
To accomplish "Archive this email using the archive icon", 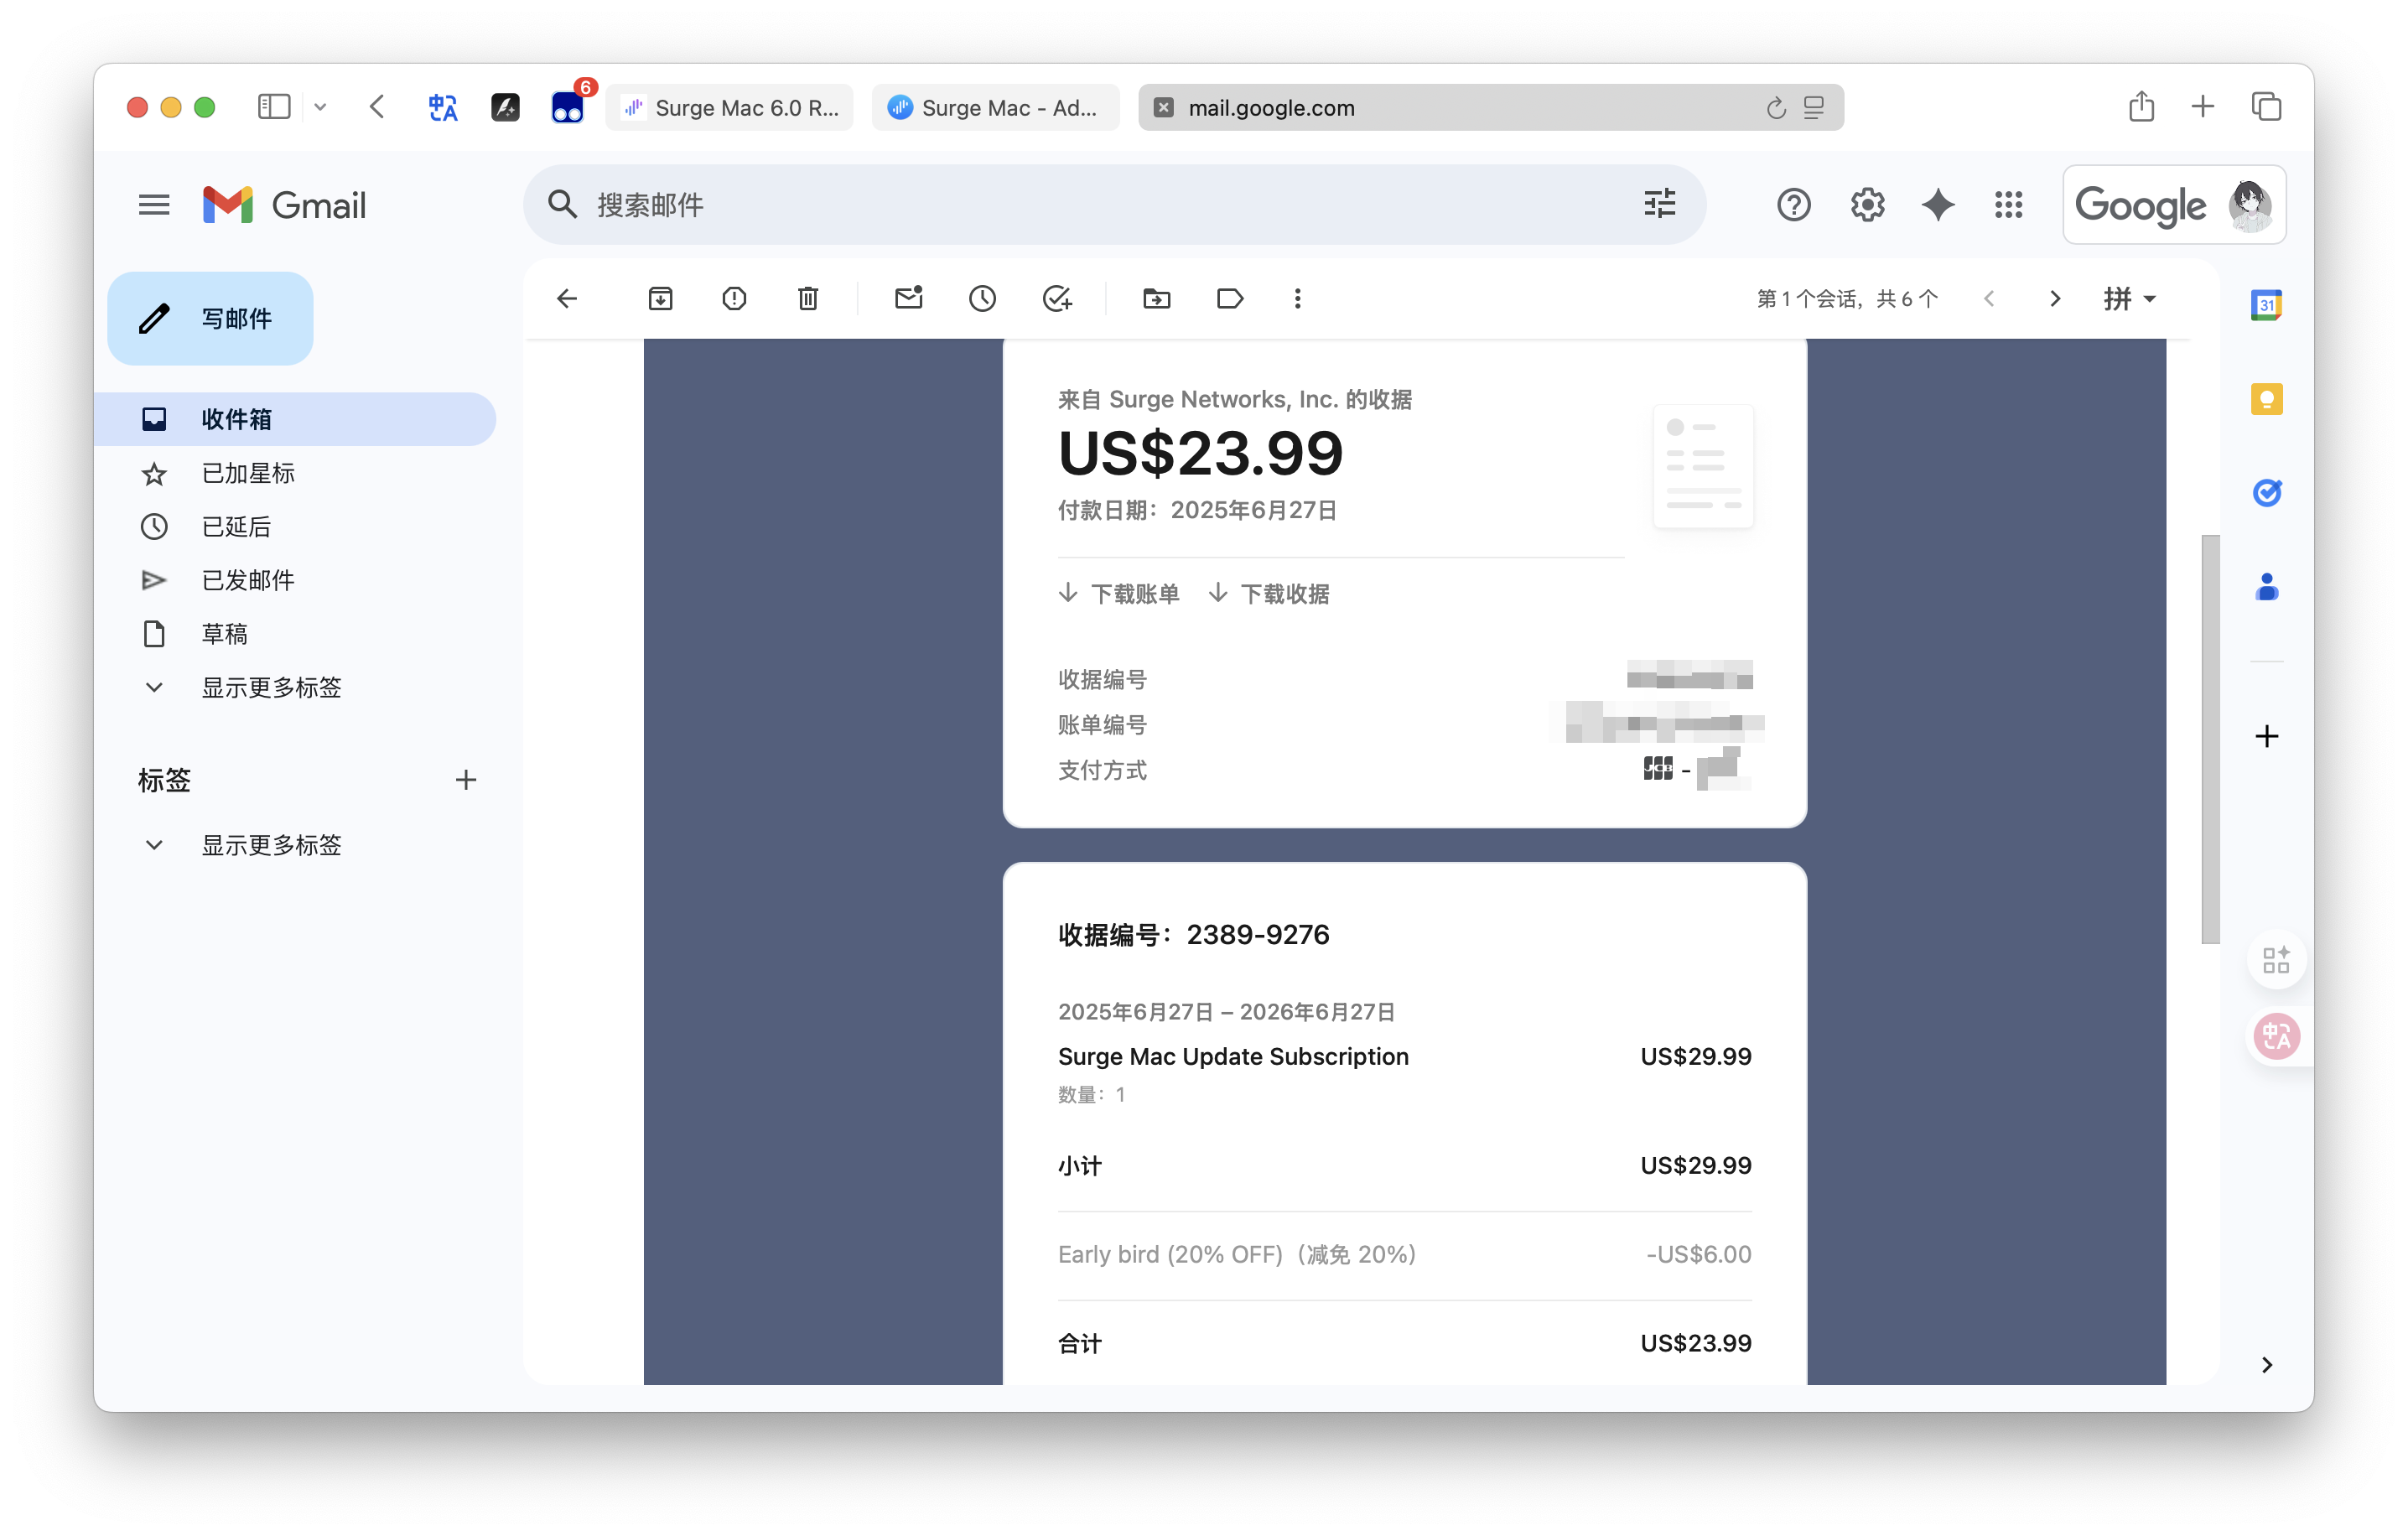I will (660, 298).
